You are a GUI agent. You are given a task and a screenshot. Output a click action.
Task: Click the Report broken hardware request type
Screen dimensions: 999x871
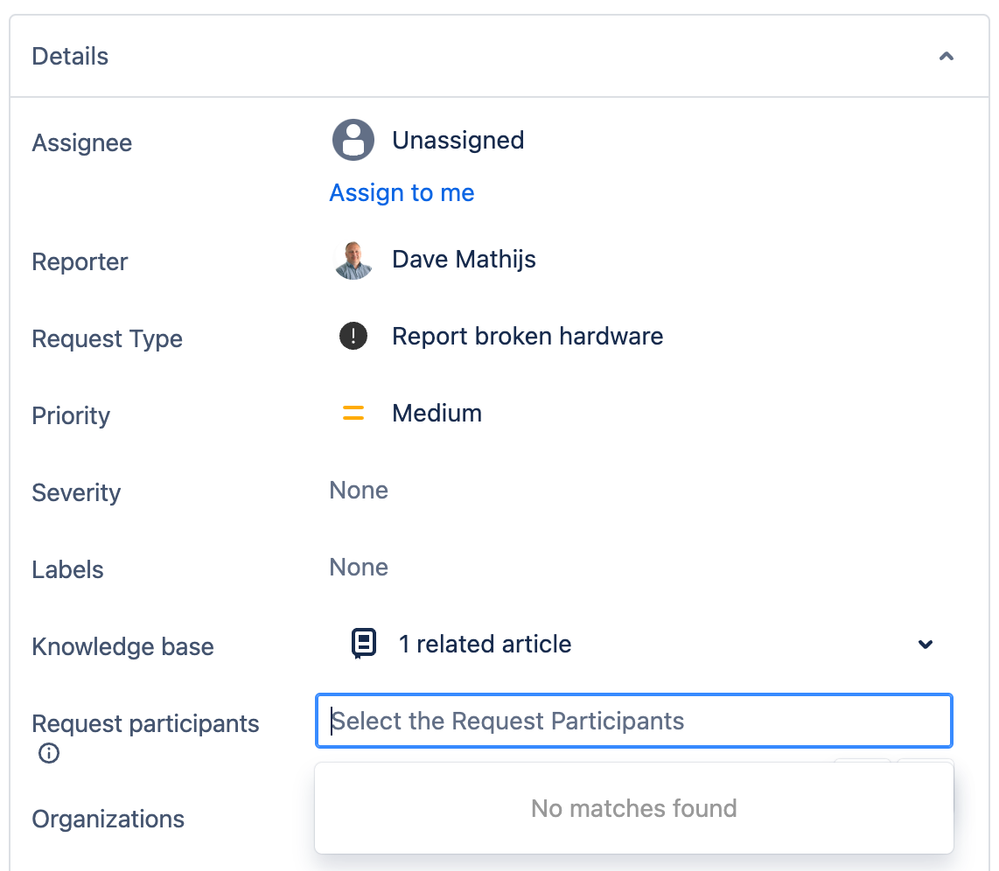[527, 336]
